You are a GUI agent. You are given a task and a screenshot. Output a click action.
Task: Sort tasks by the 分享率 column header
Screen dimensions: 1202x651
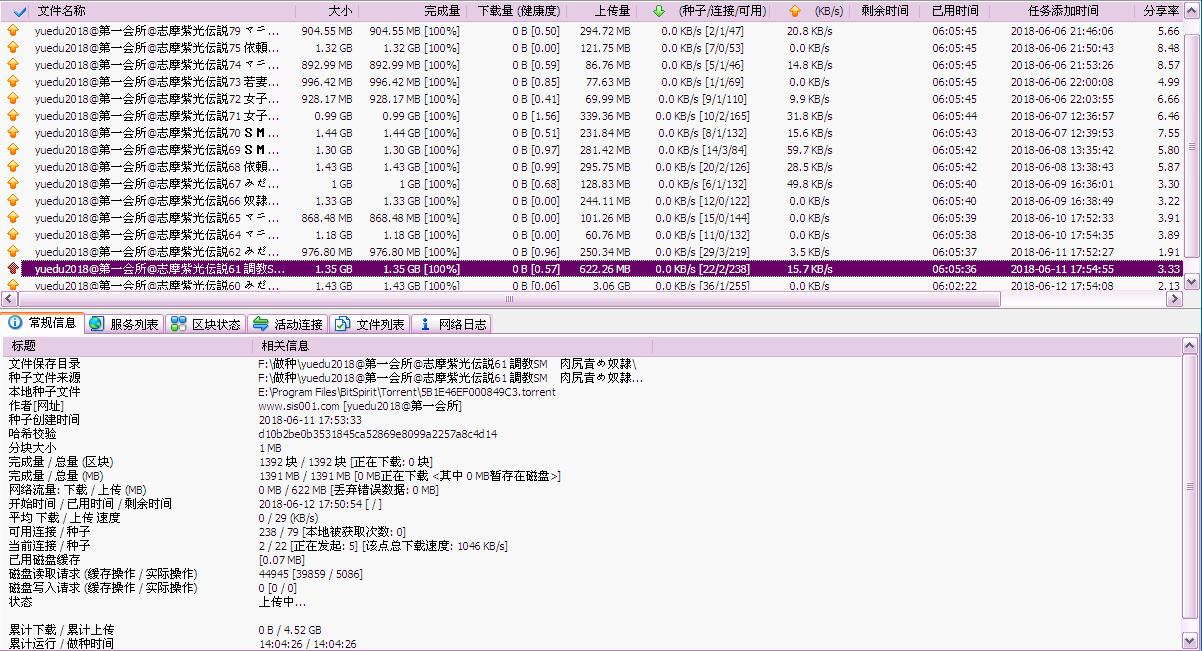1160,11
